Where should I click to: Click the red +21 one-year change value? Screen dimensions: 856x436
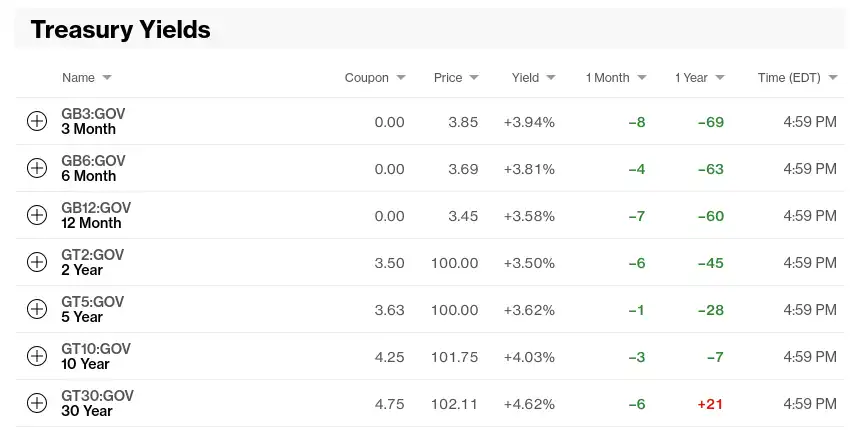710,403
